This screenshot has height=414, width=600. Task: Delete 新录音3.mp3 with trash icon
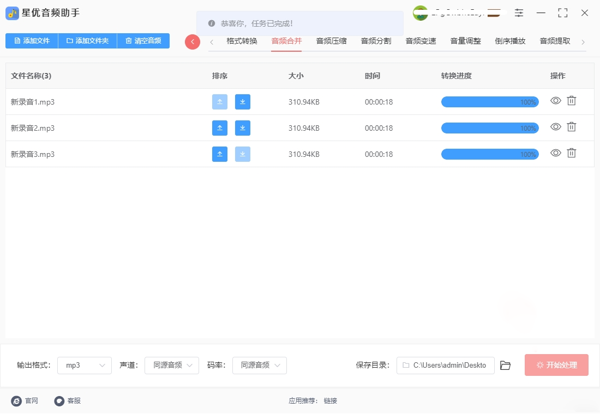[572, 153]
